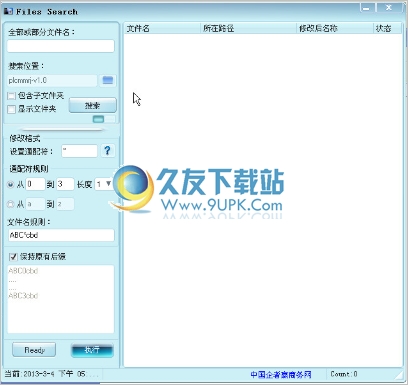
Task: Click the wildcard character input field
Action: (x=79, y=151)
